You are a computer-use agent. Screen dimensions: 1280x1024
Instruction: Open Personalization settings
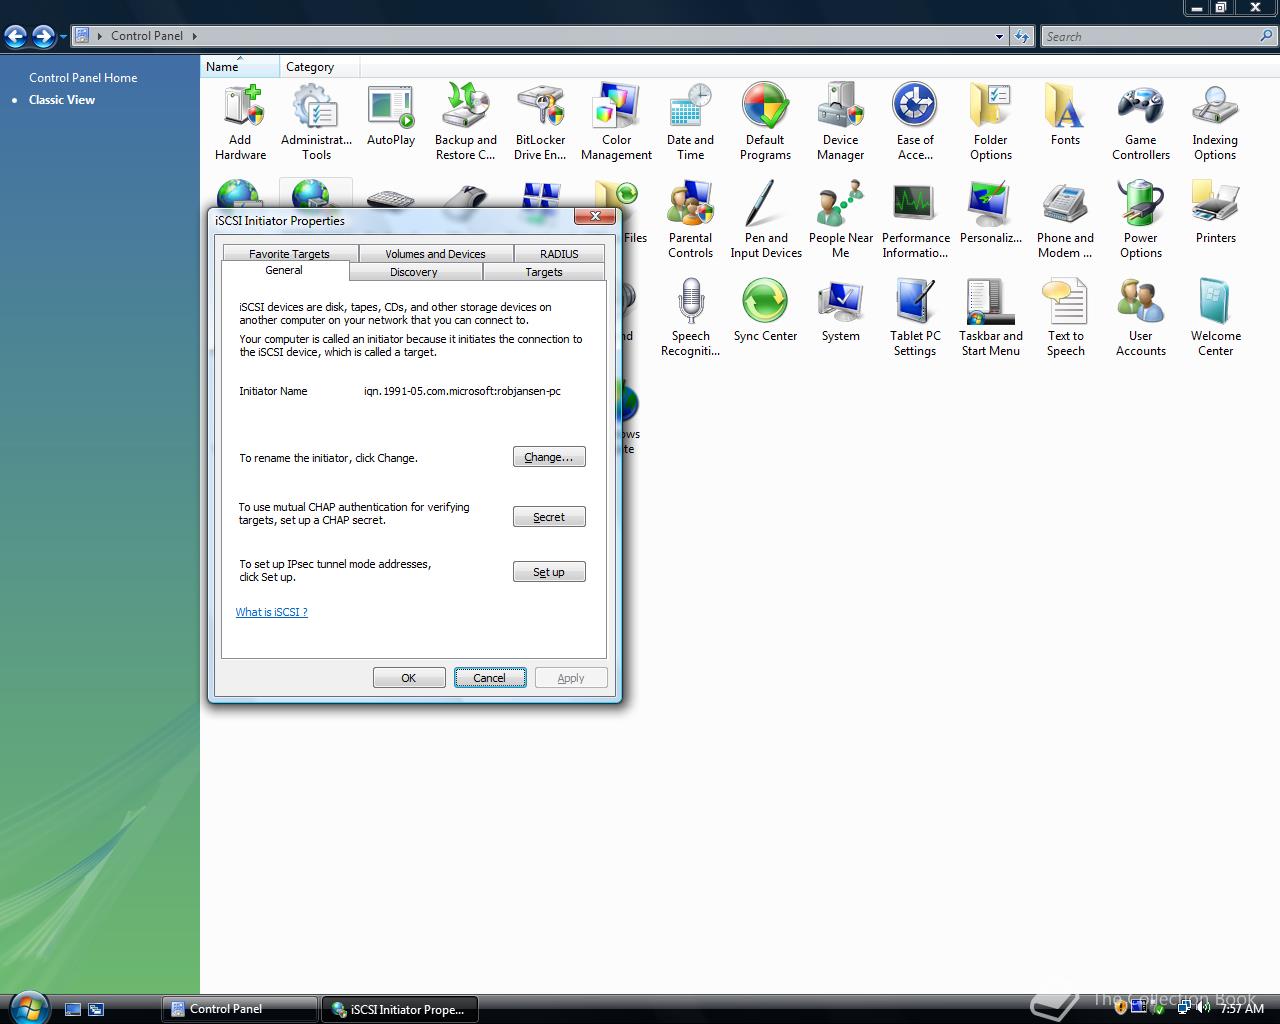point(991,213)
